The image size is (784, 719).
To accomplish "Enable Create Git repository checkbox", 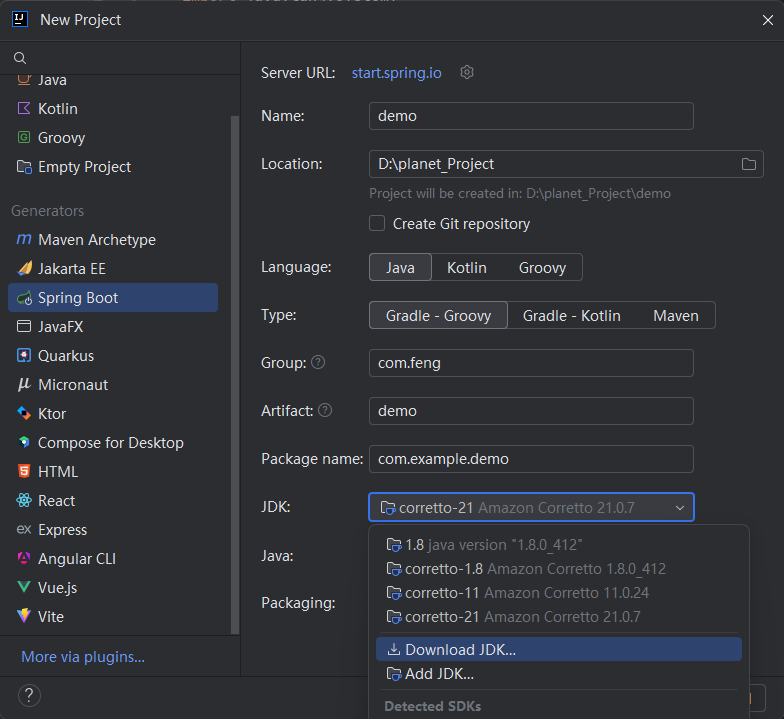I will 377,224.
